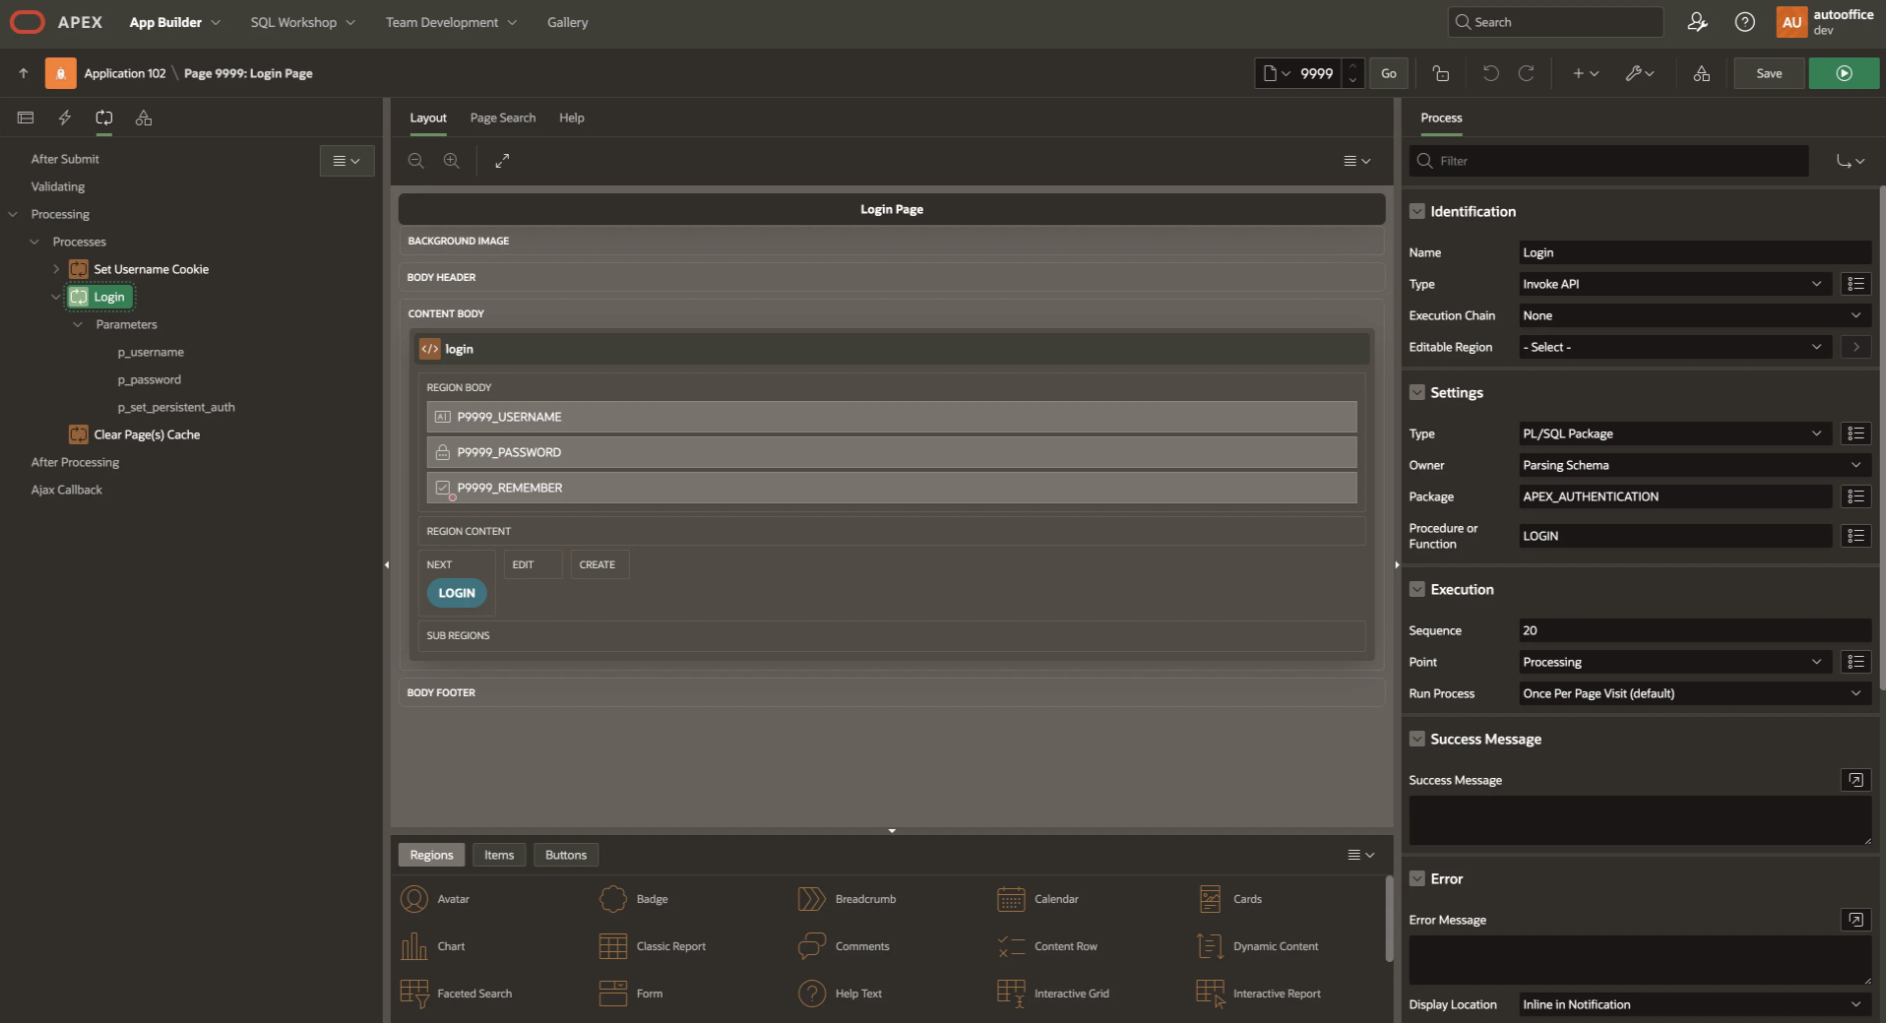The height and width of the screenshot is (1023, 1886).
Task: Switch to the Help tab
Action: (x=571, y=118)
